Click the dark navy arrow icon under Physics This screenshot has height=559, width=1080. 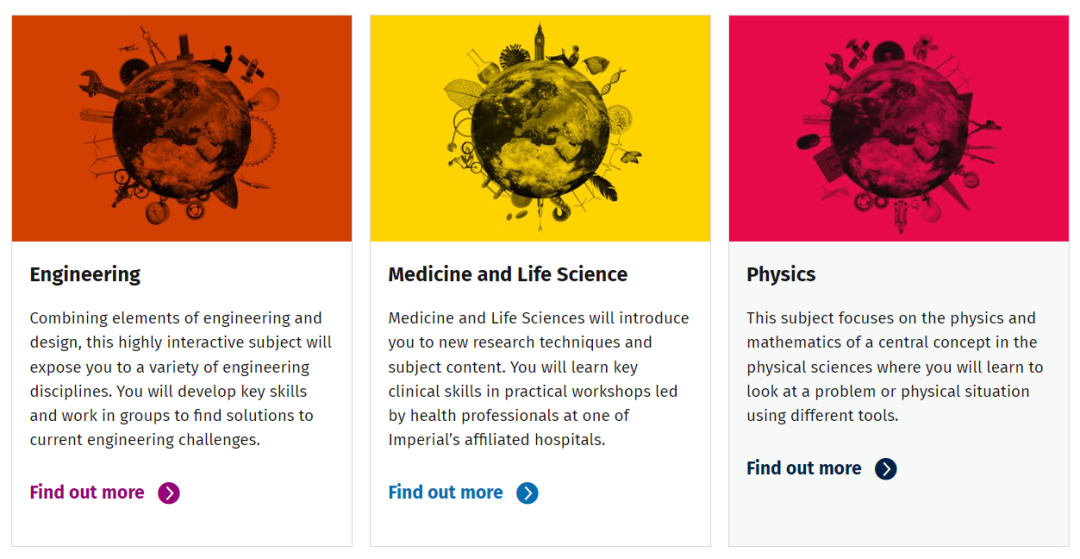[886, 469]
